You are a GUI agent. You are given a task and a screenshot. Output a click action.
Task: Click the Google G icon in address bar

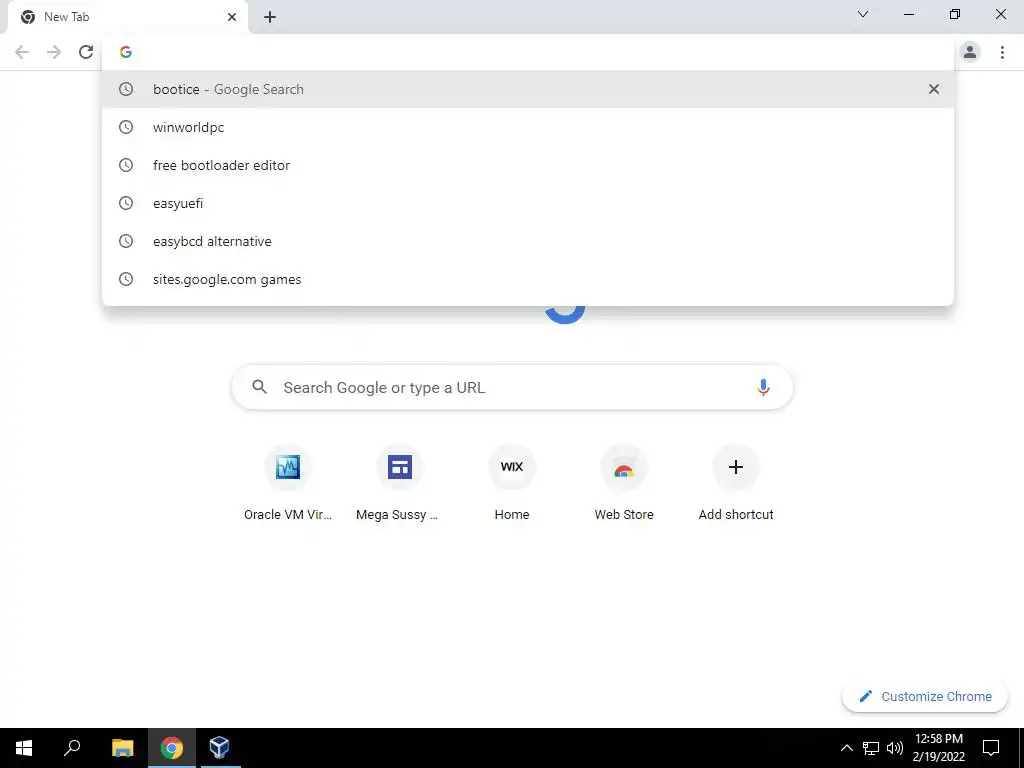pos(126,52)
